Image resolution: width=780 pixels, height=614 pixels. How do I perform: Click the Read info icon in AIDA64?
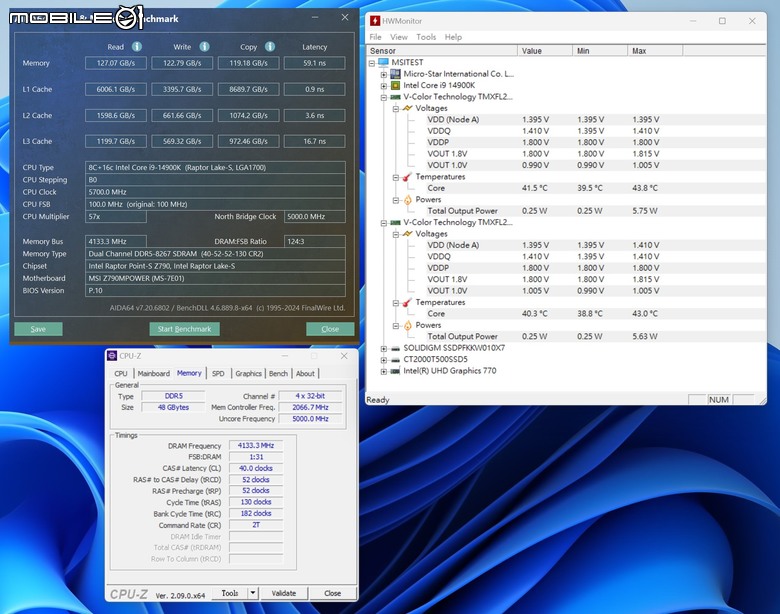(137, 47)
